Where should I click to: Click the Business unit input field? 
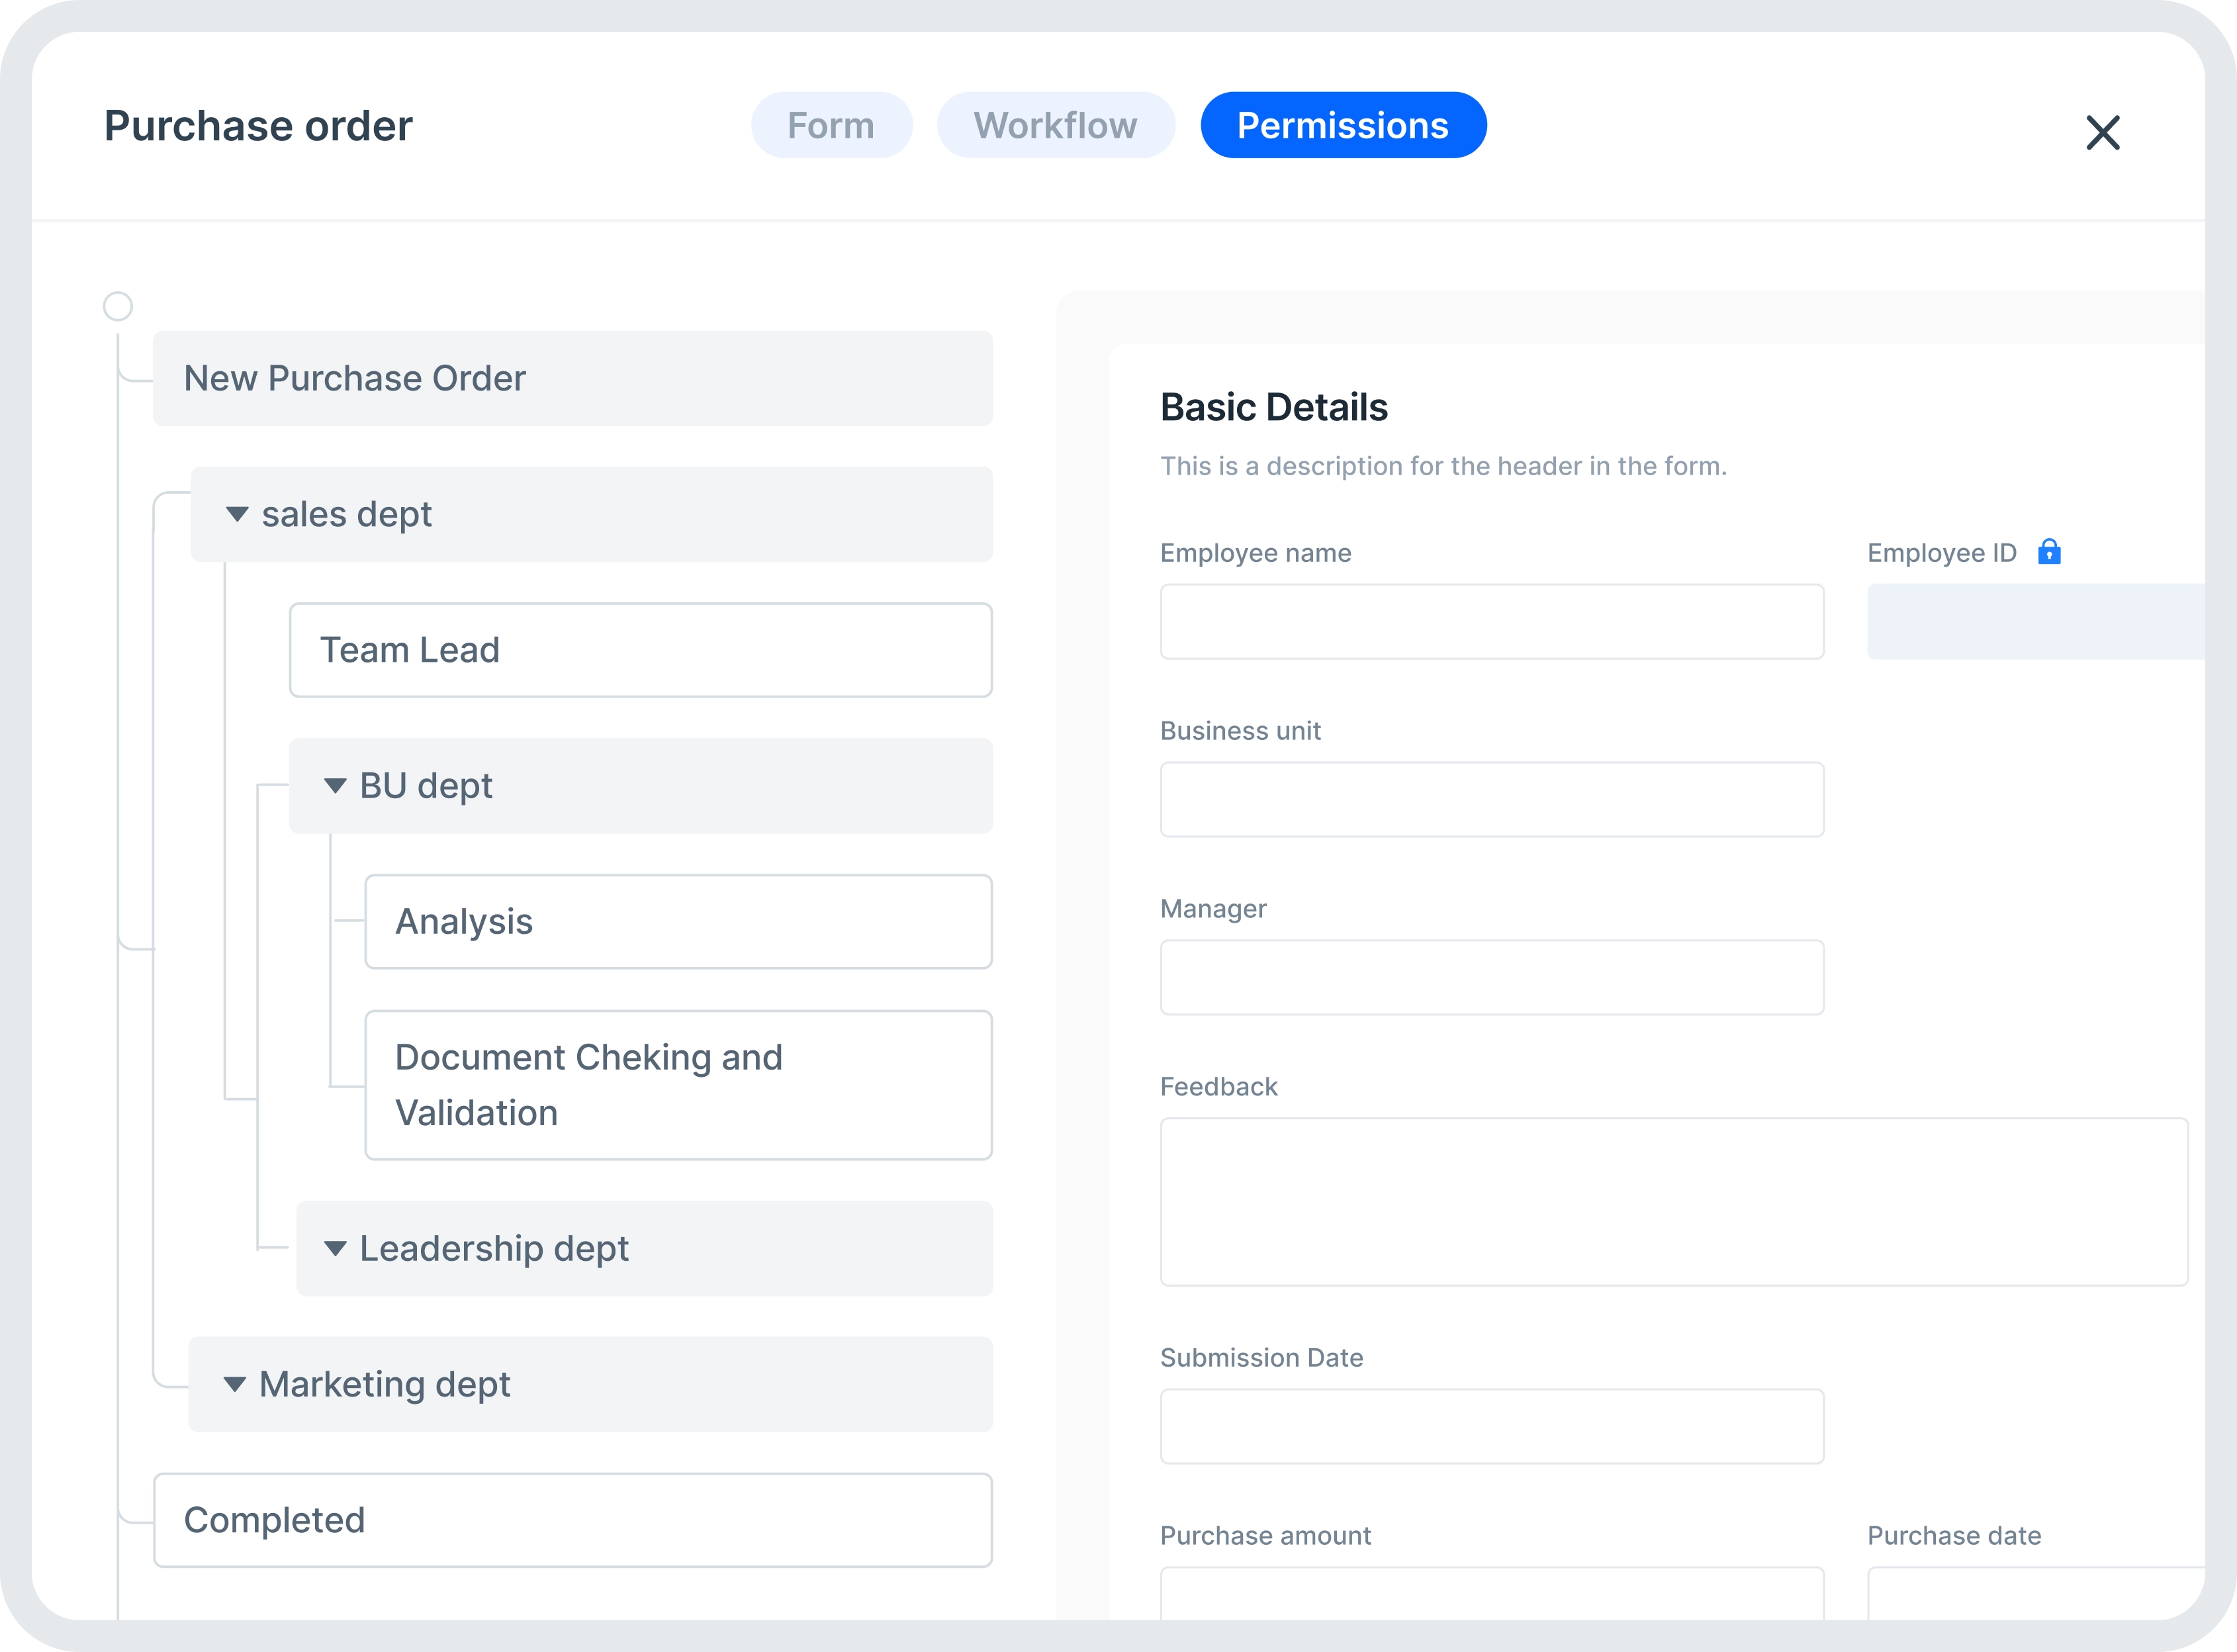[x=1492, y=799]
